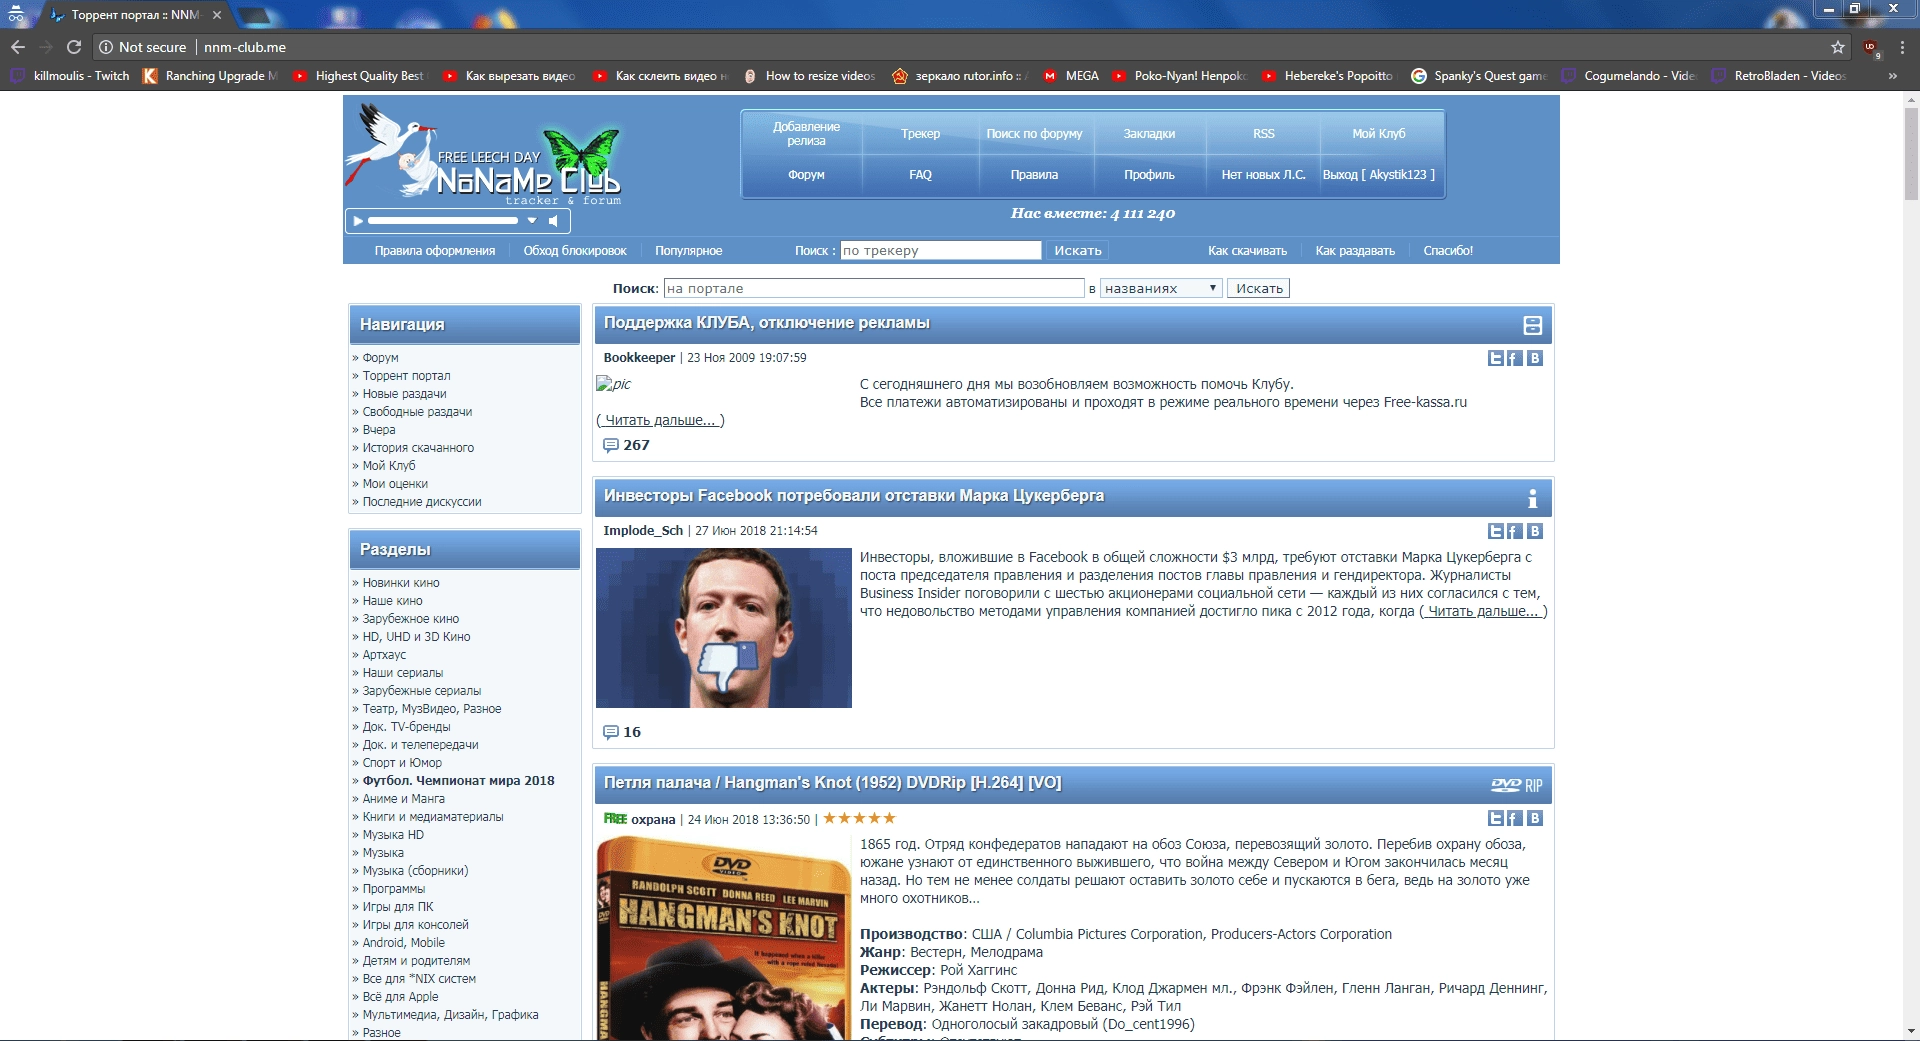Share the Bookkeeper post on Facebook

pos(1515,358)
